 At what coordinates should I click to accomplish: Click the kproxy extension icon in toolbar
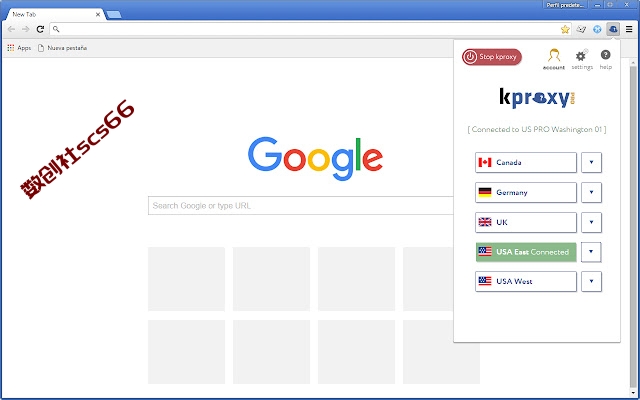[613, 29]
